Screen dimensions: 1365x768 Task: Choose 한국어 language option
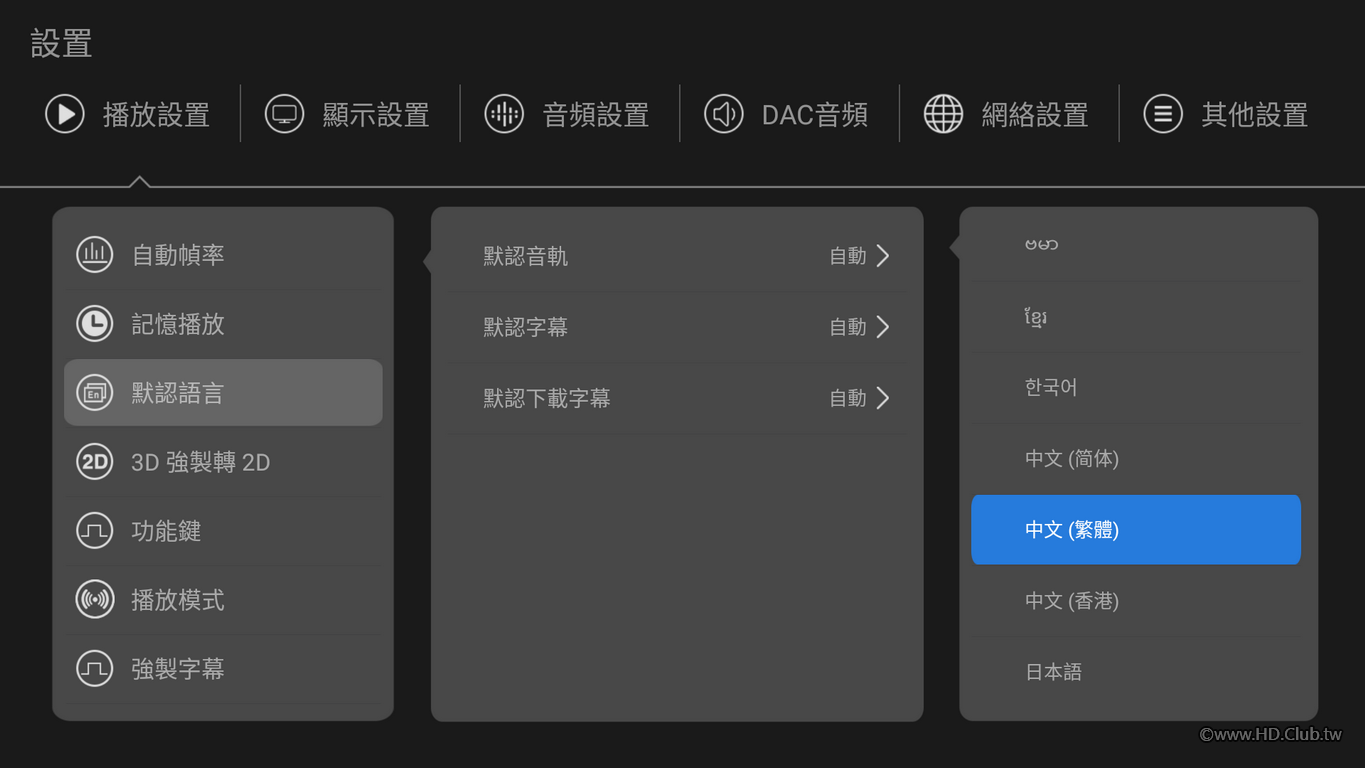(1136, 387)
